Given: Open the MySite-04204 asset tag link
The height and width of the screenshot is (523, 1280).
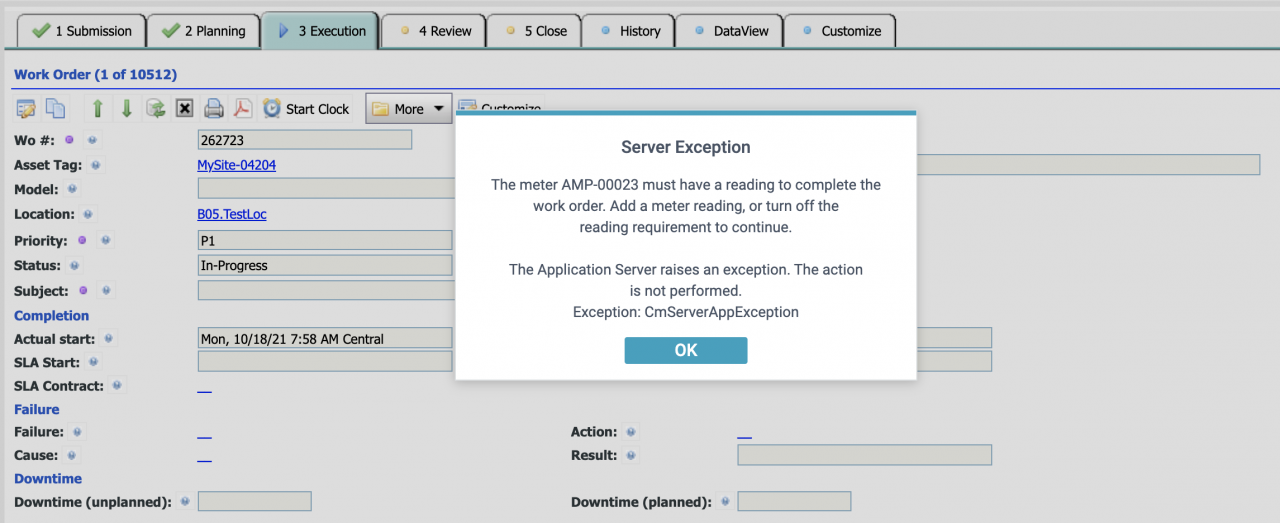Looking at the screenshot, I should (x=237, y=165).
